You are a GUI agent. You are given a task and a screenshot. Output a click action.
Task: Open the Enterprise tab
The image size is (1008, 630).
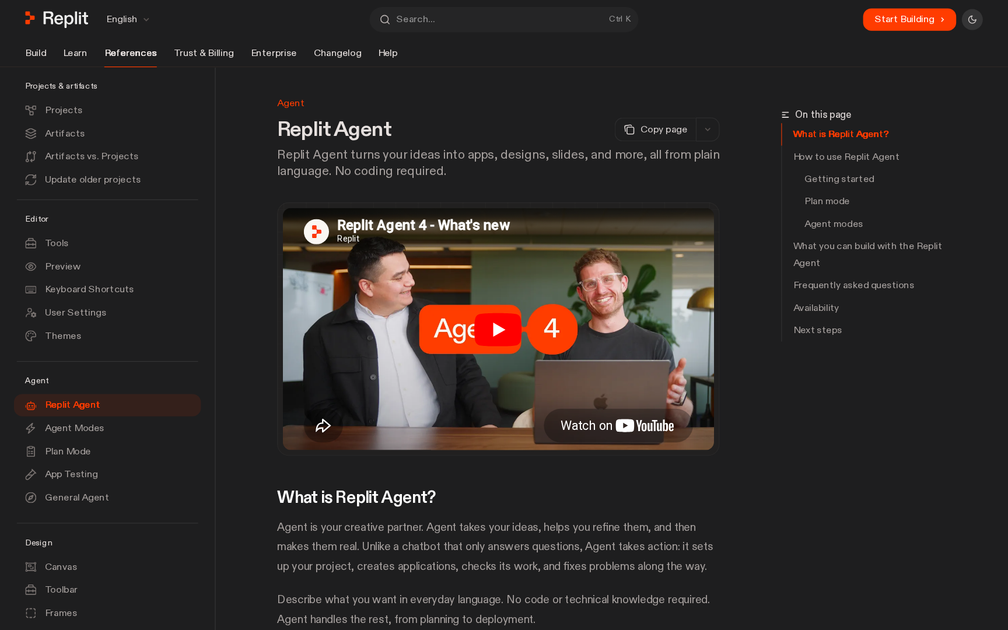pos(274,53)
